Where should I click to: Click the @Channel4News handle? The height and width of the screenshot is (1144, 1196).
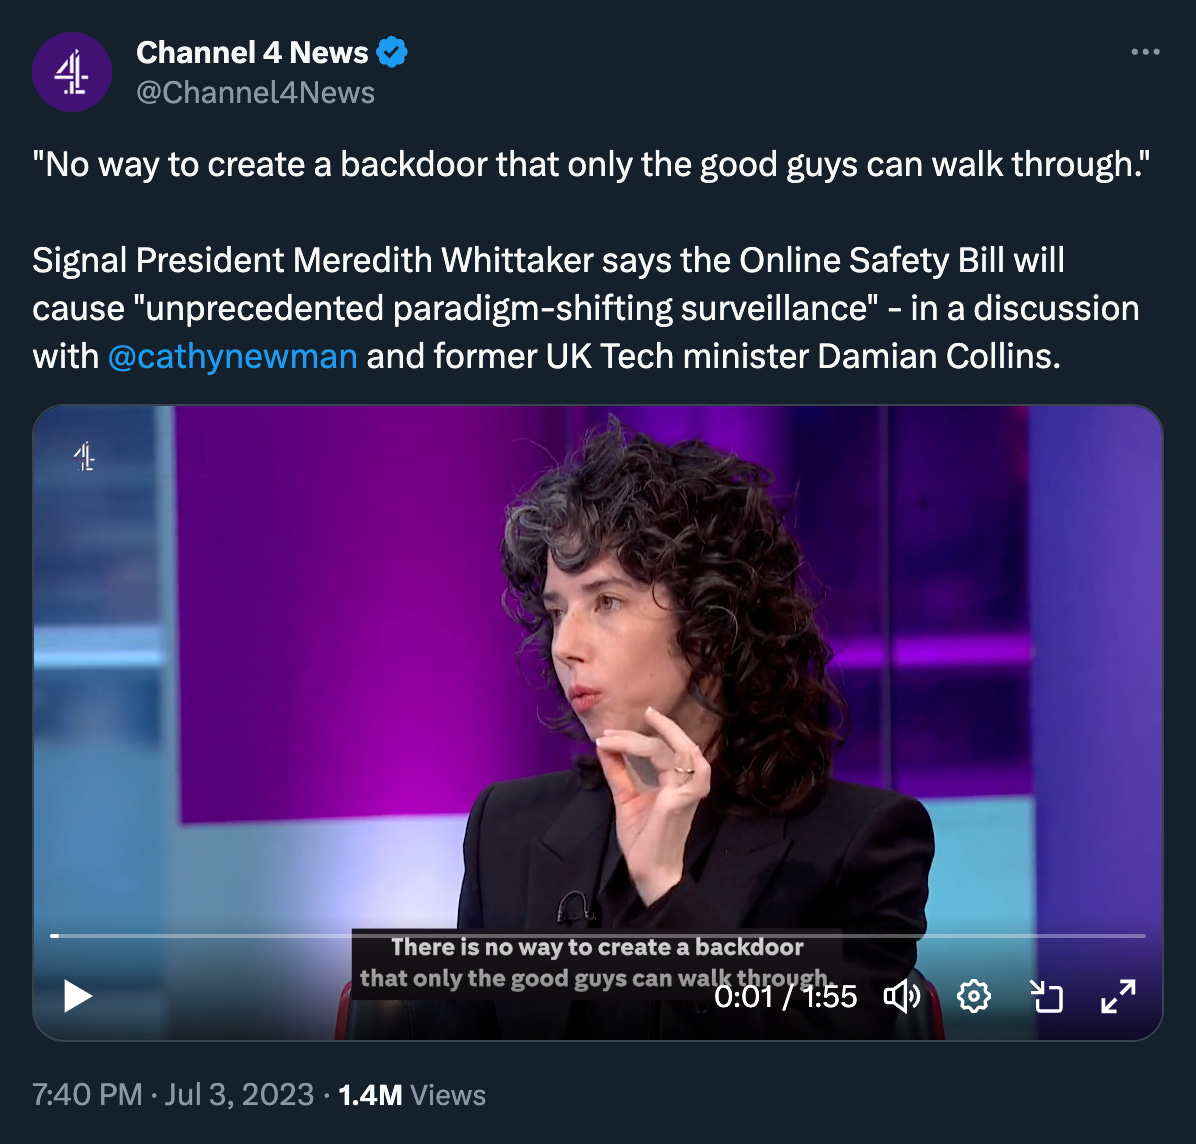click(x=255, y=92)
